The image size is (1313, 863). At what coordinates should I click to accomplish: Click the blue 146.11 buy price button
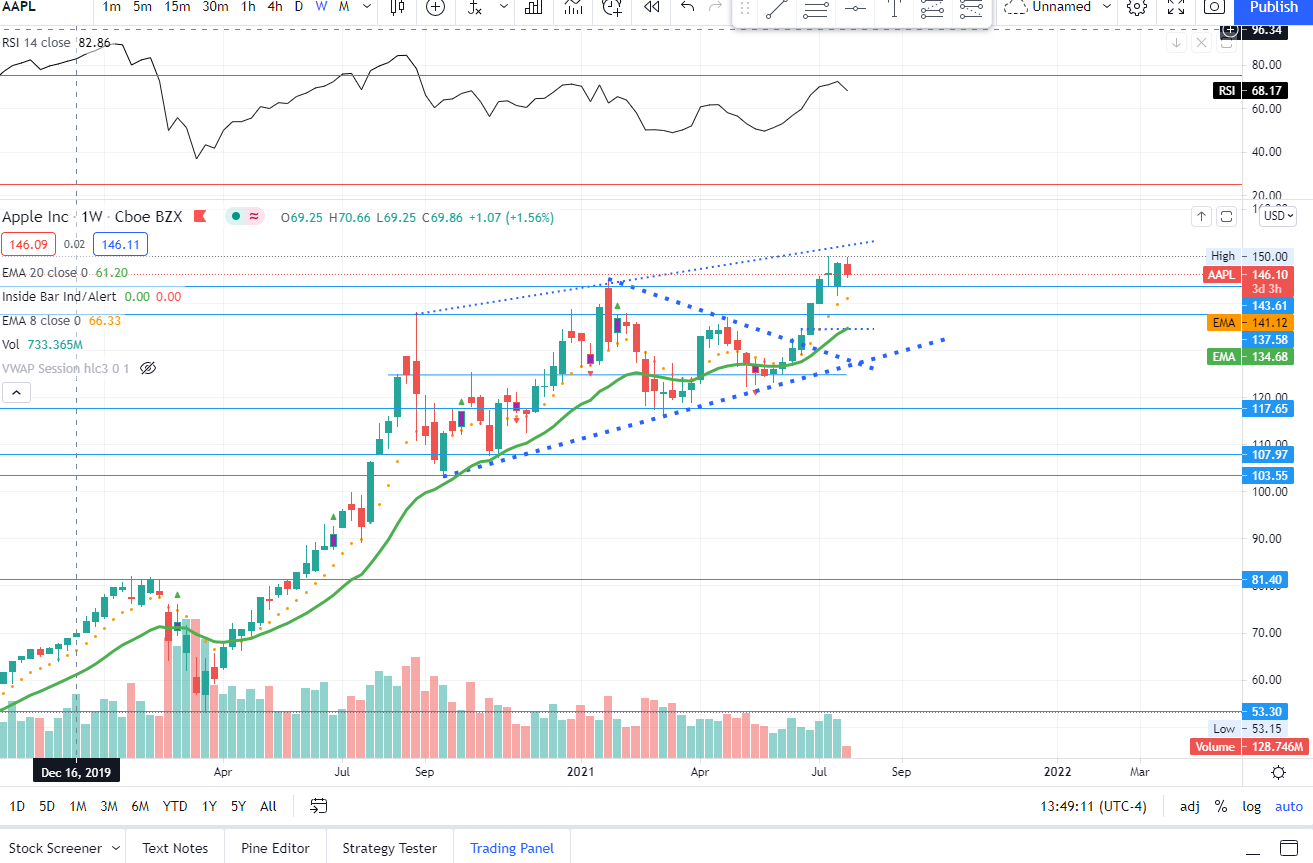point(120,243)
